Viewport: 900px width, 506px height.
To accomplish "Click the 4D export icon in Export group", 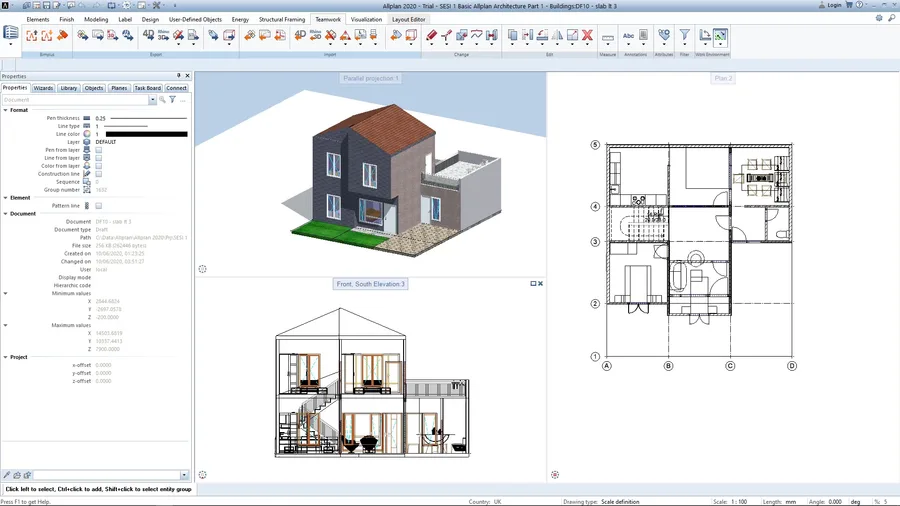I will tap(148, 36).
